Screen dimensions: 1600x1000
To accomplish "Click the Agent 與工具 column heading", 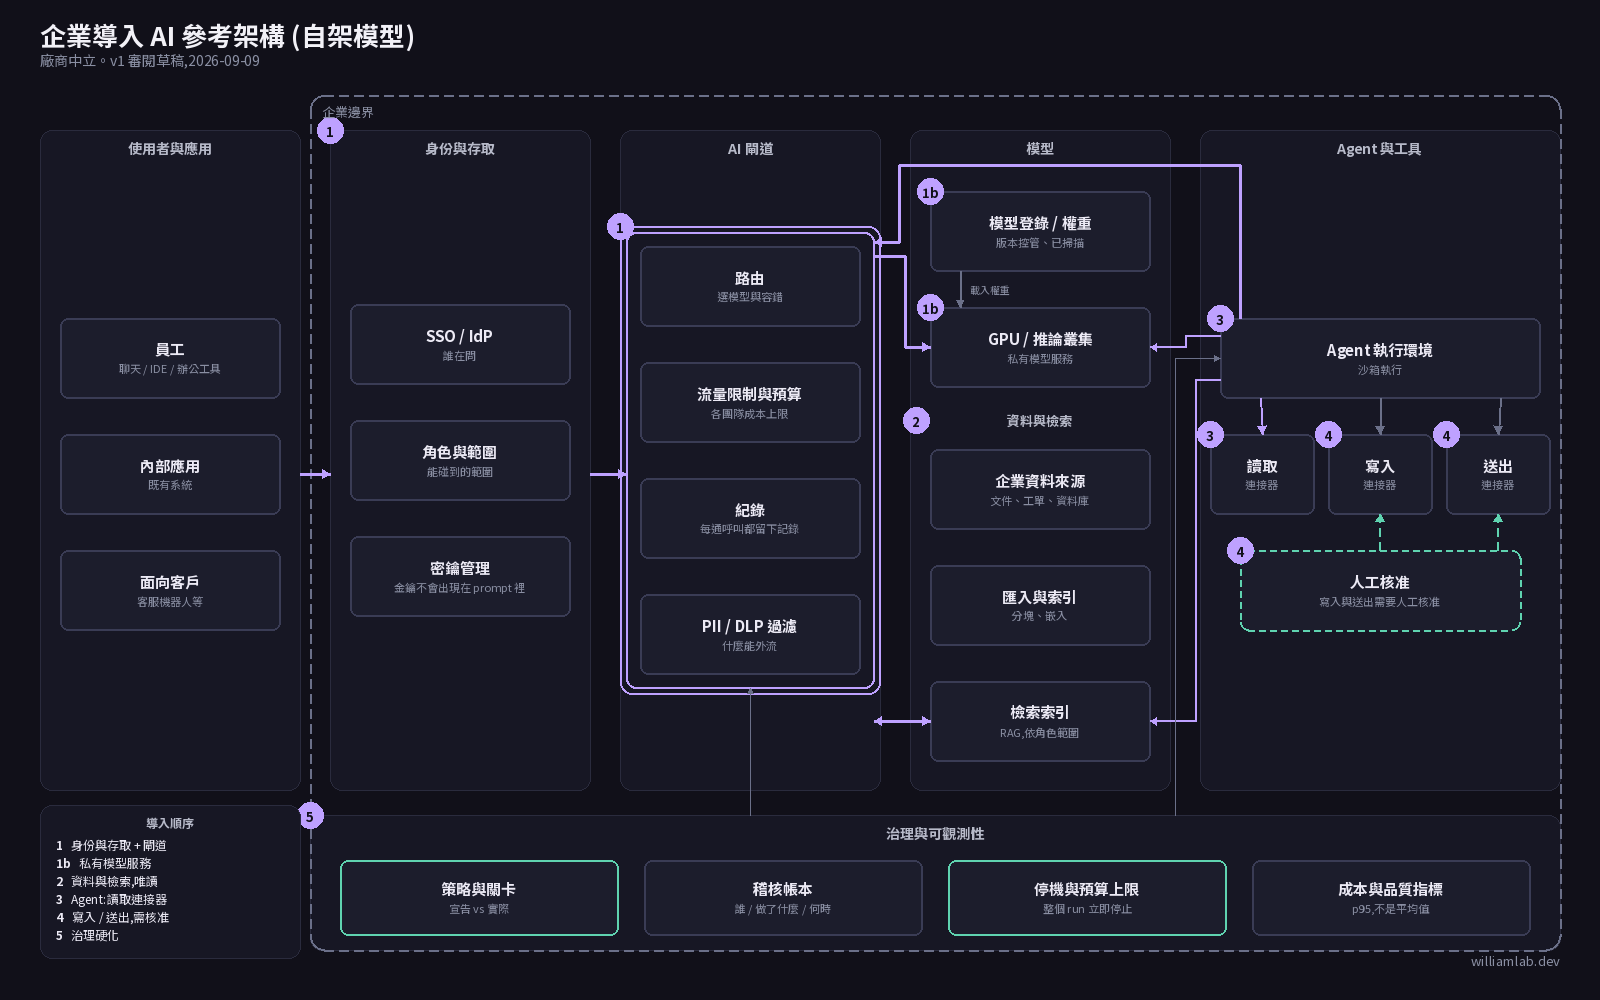I will pos(1379,149).
